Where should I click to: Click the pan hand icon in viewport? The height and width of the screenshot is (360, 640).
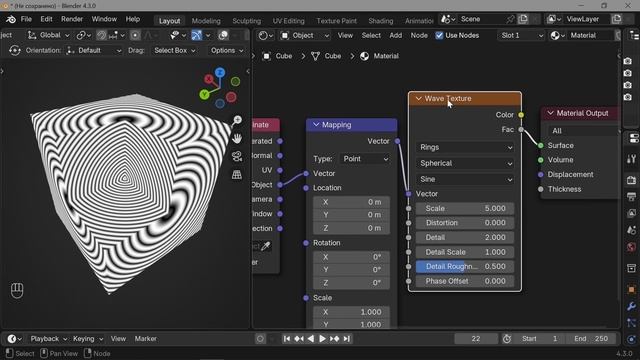pos(237,138)
